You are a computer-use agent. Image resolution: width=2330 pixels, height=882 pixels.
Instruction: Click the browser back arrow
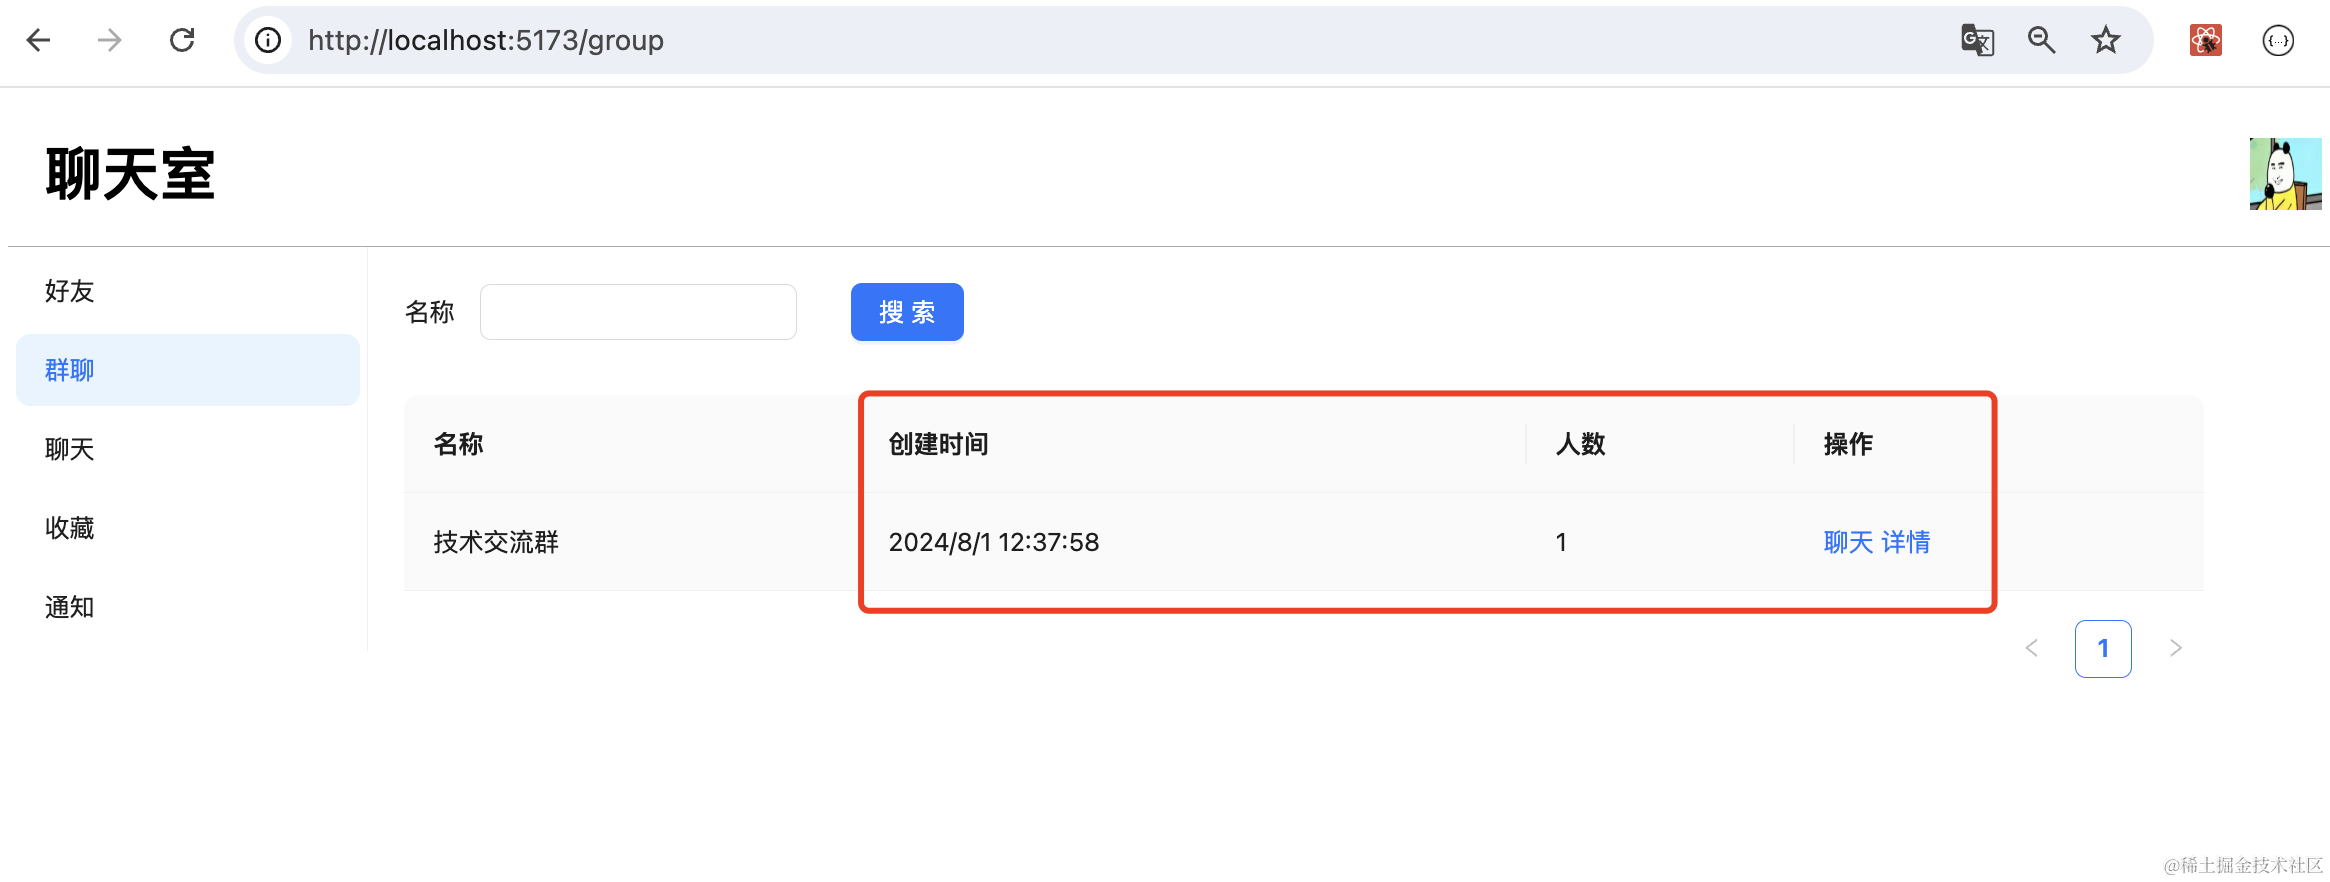pyautogui.click(x=38, y=40)
